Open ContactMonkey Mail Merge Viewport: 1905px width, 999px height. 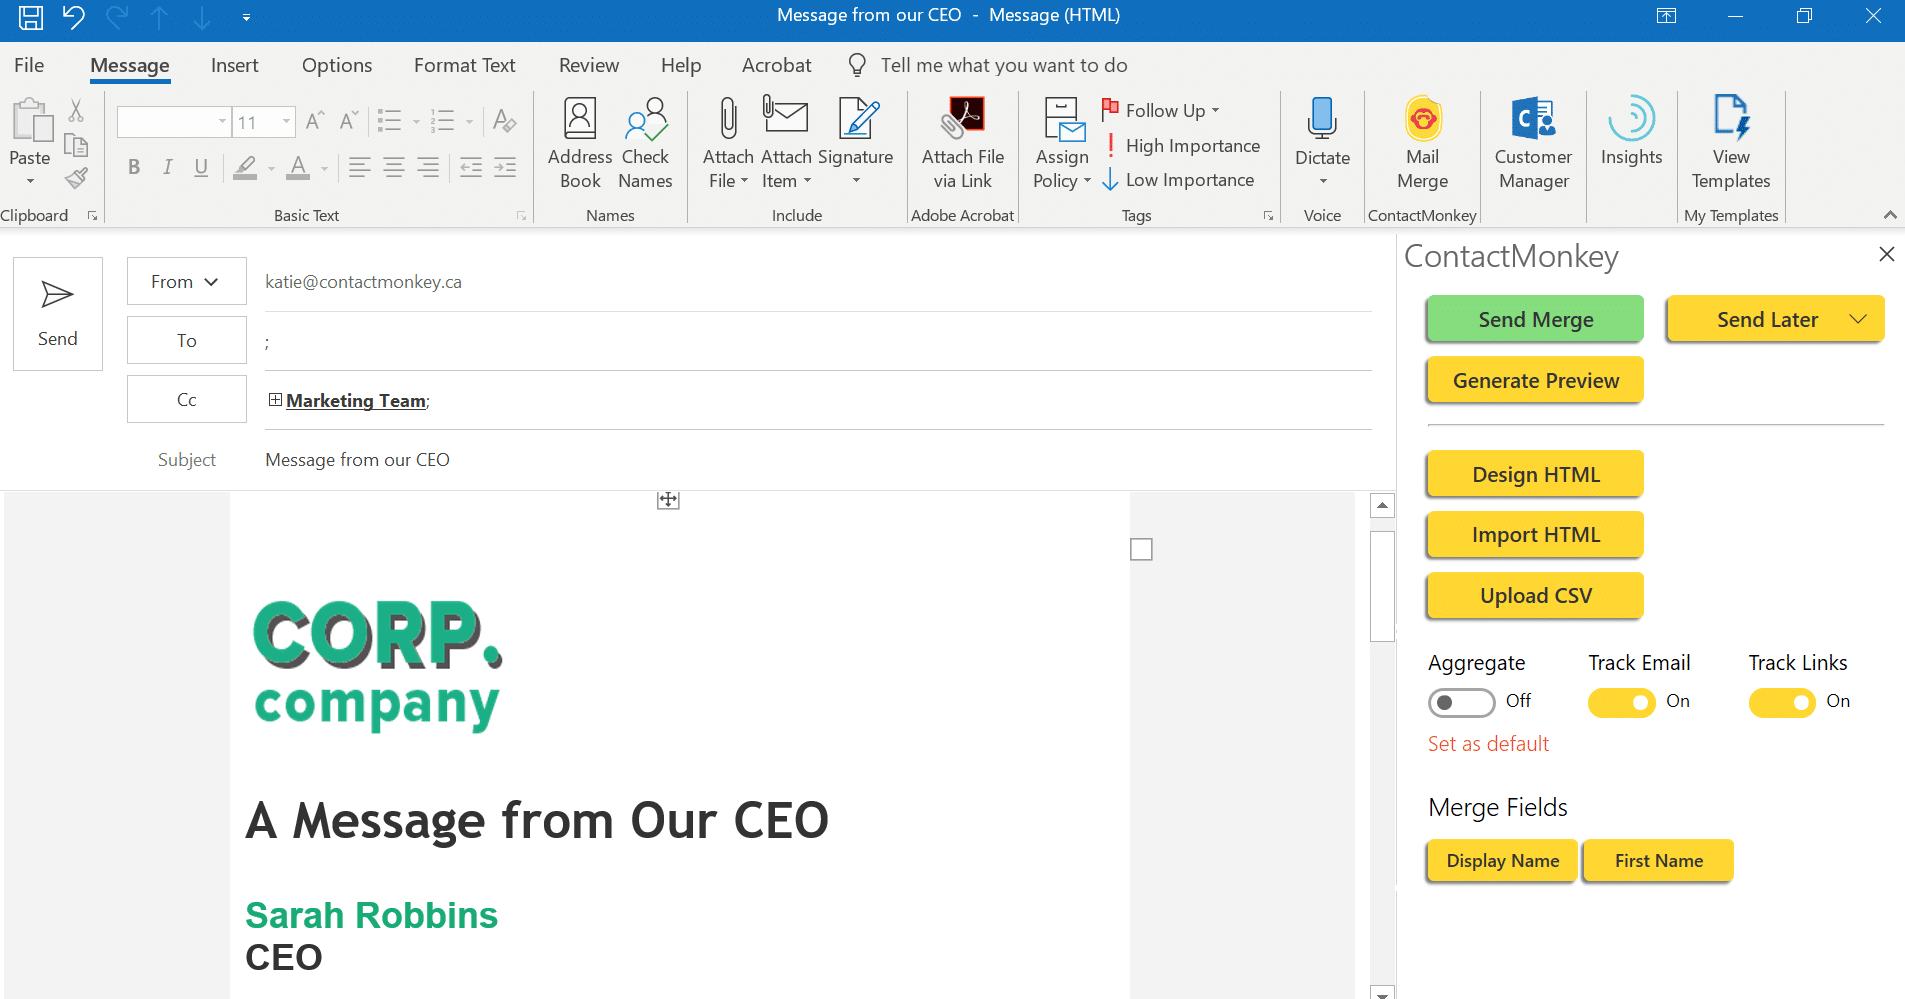point(1422,143)
